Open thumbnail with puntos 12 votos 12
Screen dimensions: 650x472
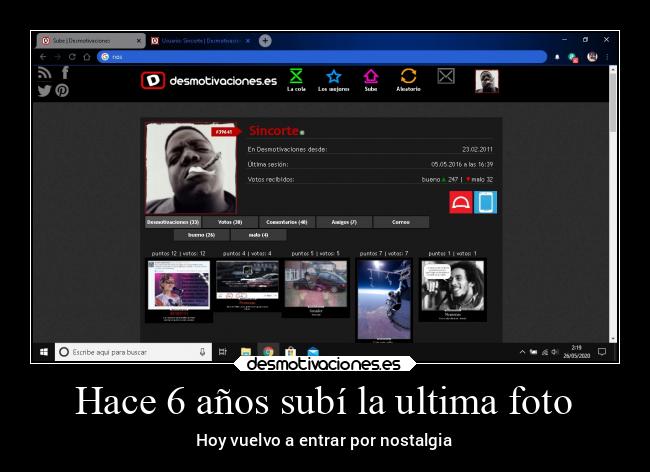[x=179, y=290]
